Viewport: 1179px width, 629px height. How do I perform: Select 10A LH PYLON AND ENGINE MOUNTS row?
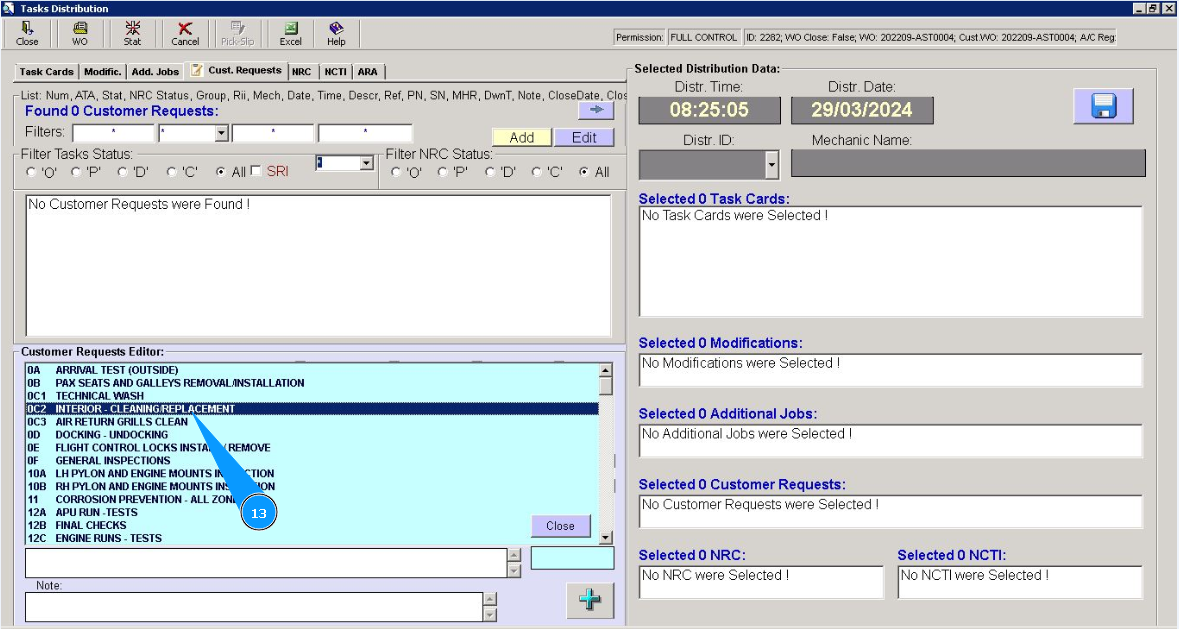312,473
